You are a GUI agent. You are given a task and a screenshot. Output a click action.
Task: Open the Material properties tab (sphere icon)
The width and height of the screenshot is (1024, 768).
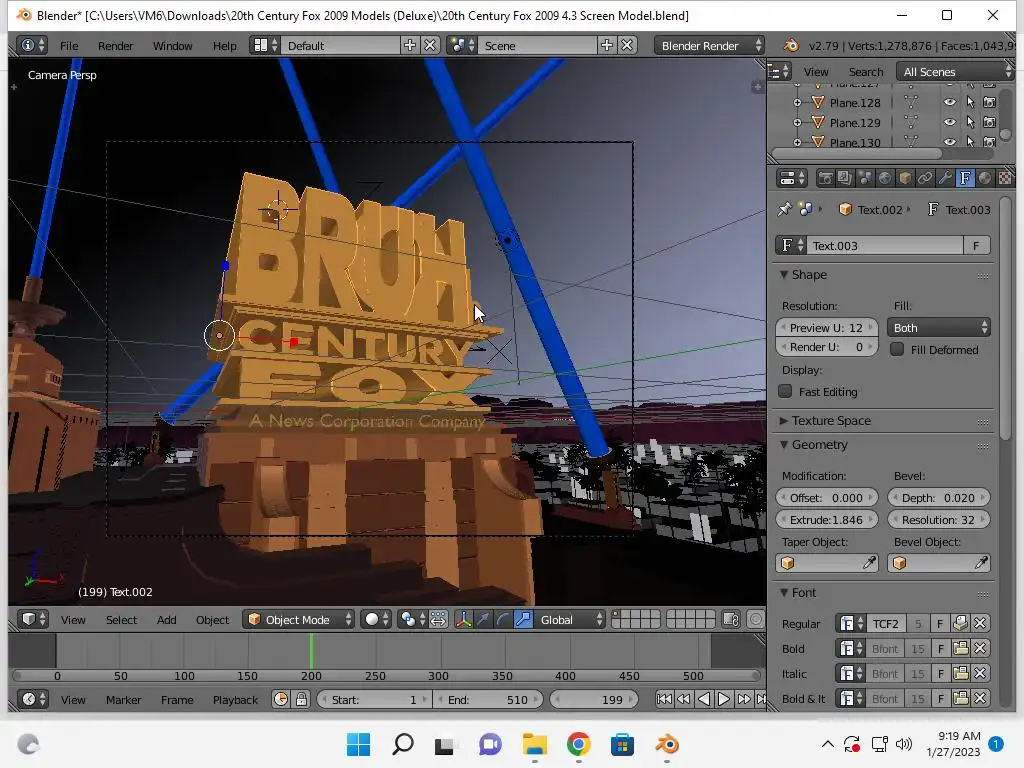coord(985,178)
